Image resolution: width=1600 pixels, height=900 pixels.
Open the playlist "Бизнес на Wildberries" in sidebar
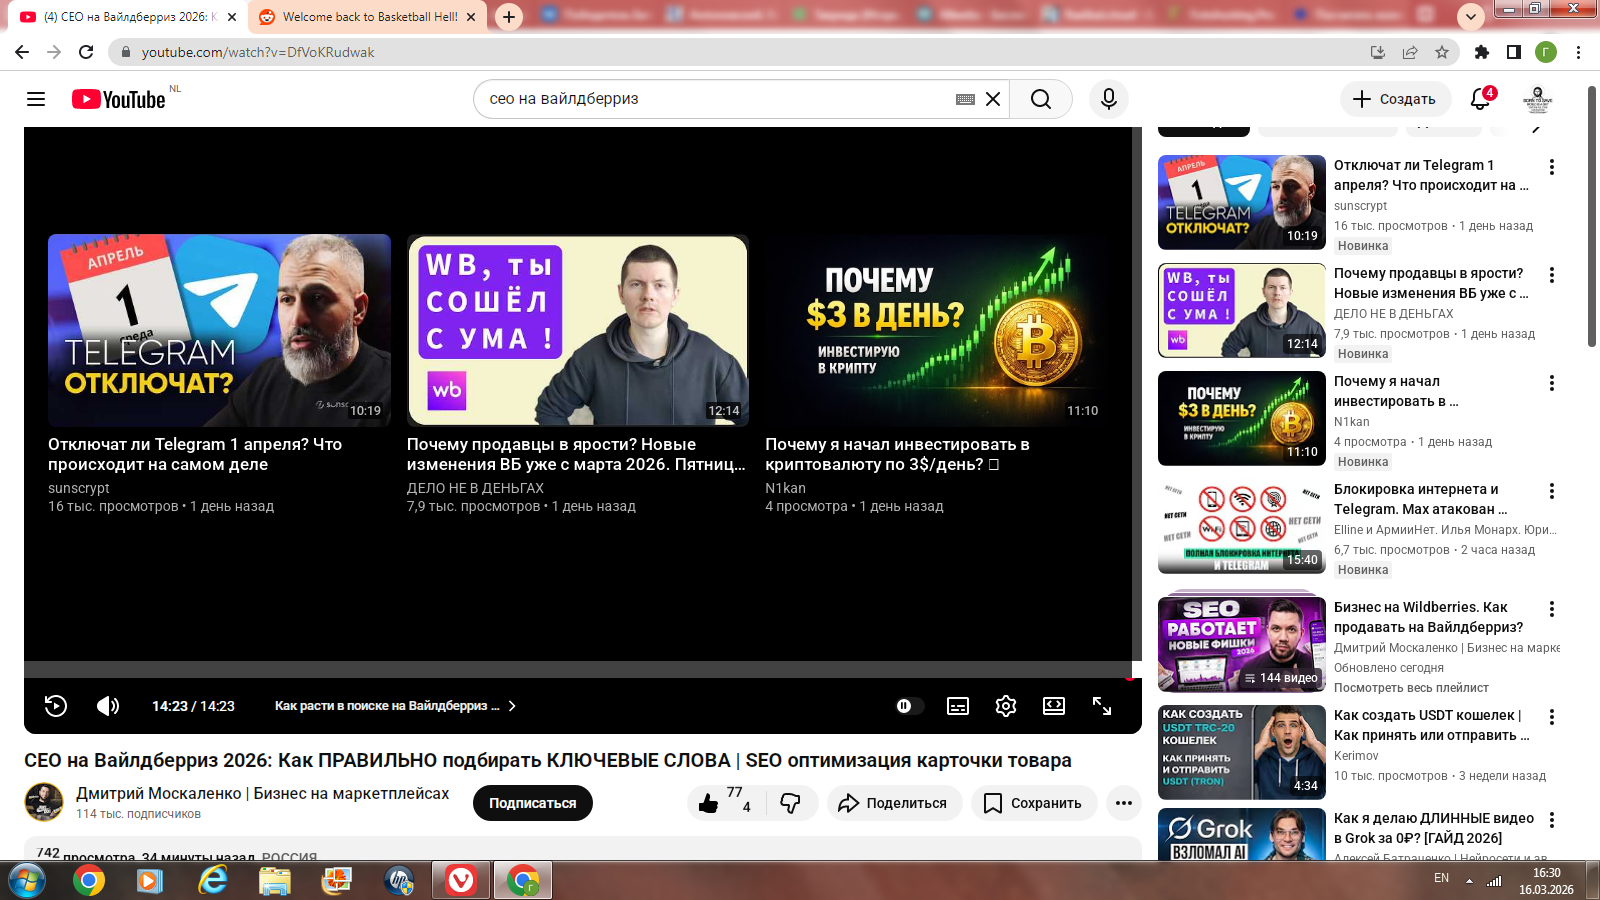pyautogui.click(x=1242, y=644)
